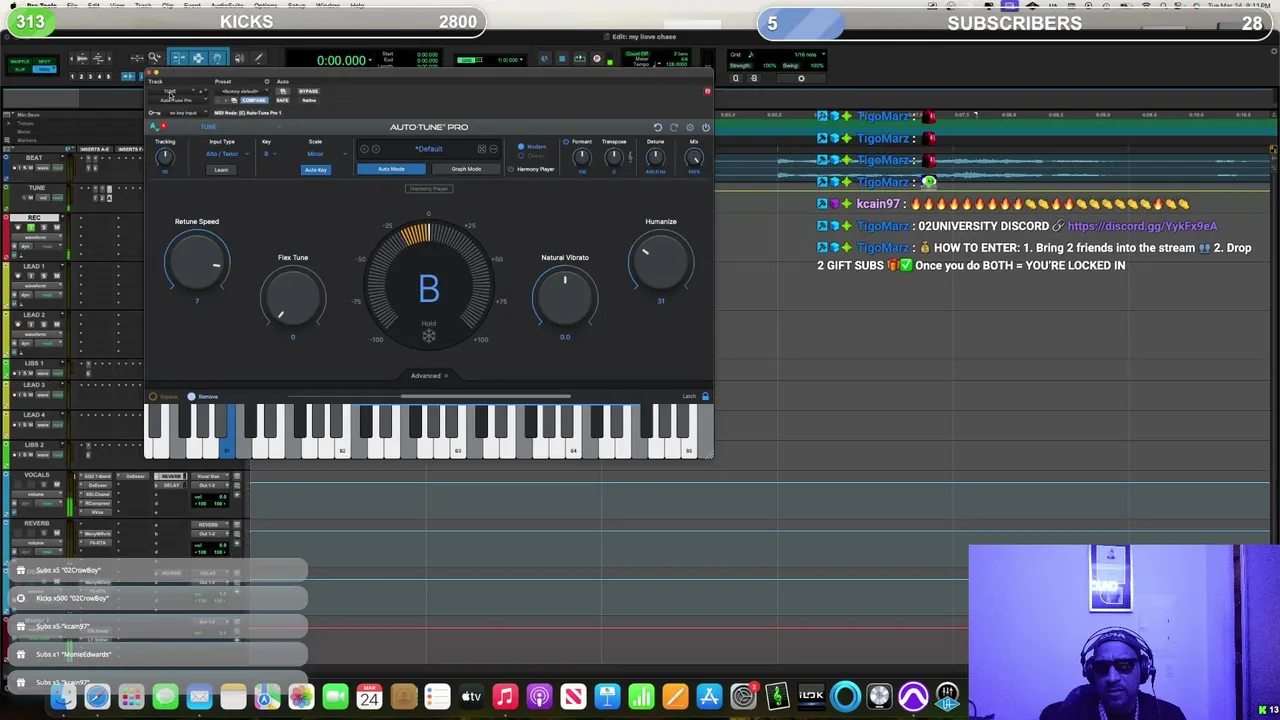Click the *Default preset name
This screenshot has width=1280, height=720.
point(429,149)
